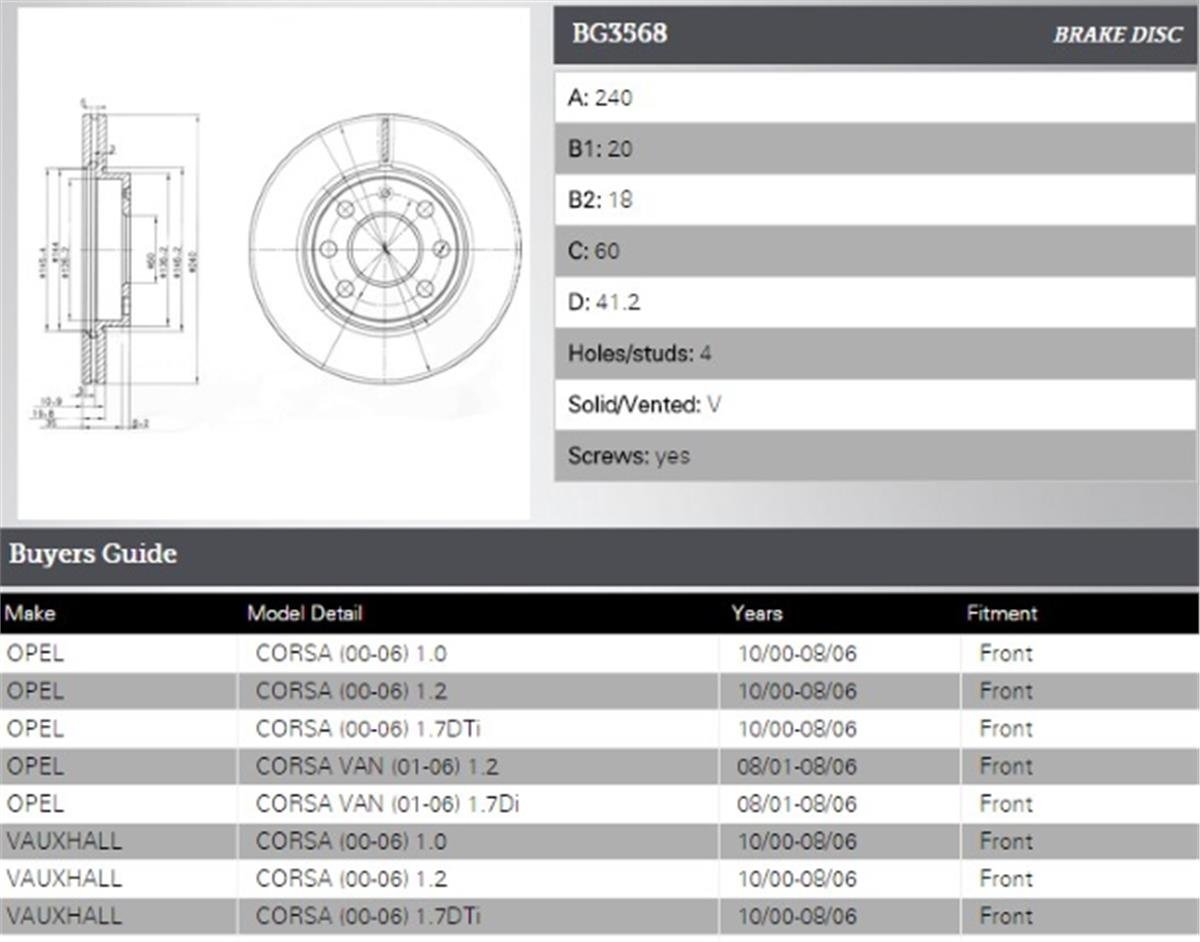
Task: Select OPEL in the CORSA VAN 1.7Di row
Action: (35, 804)
